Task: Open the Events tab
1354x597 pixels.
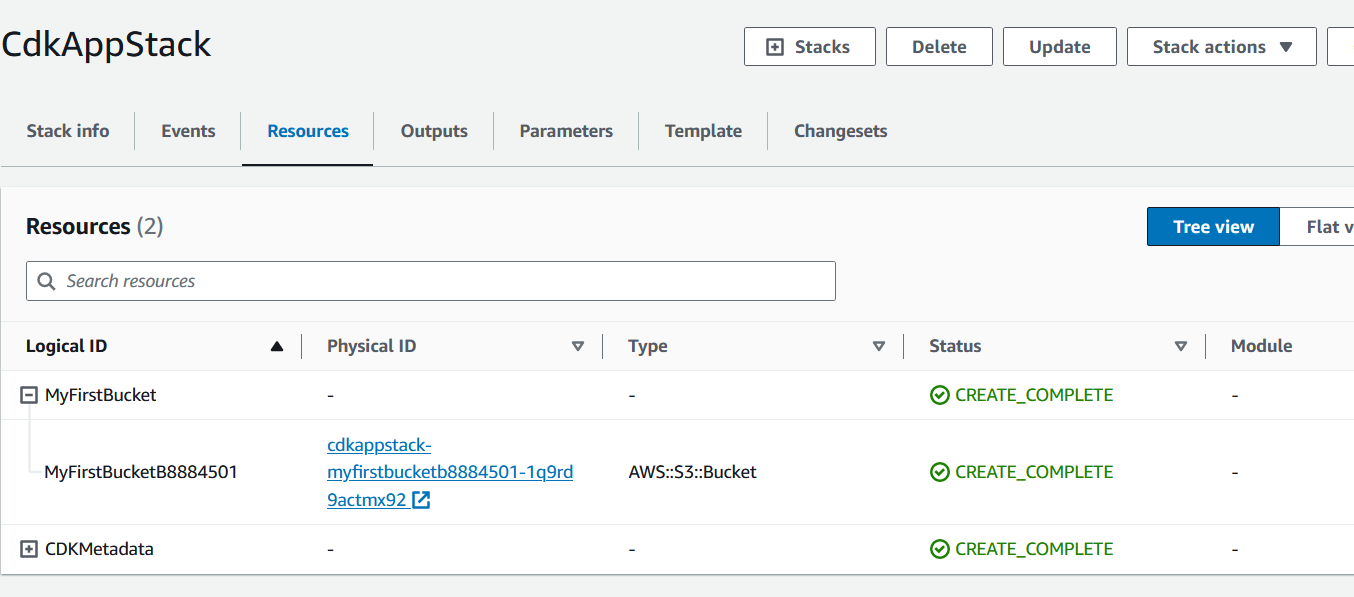Action: click(x=188, y=131)
